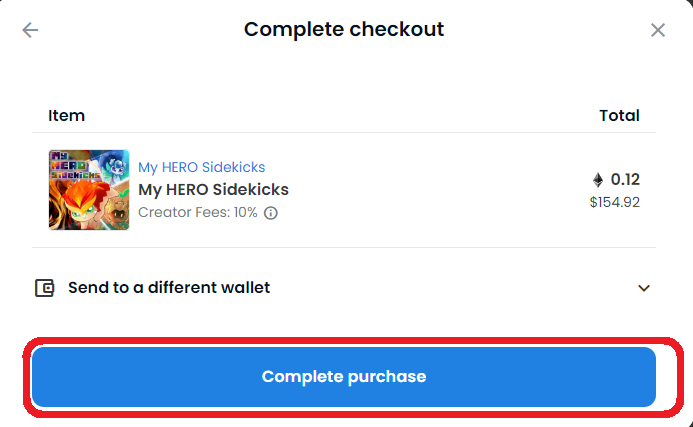
Task: Open the Creator Fees info icon
Action: coord(270,213)
